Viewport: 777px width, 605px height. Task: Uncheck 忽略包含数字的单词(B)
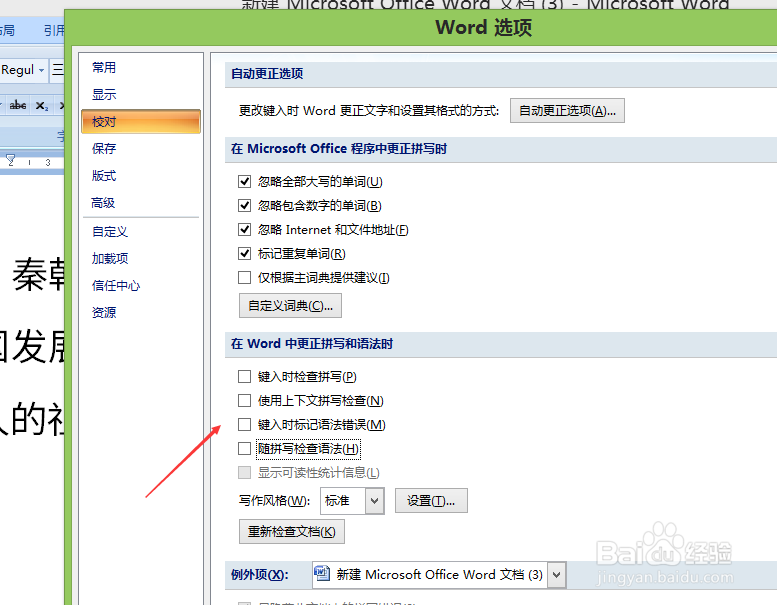pyautogui.click(x=244, y=205)
